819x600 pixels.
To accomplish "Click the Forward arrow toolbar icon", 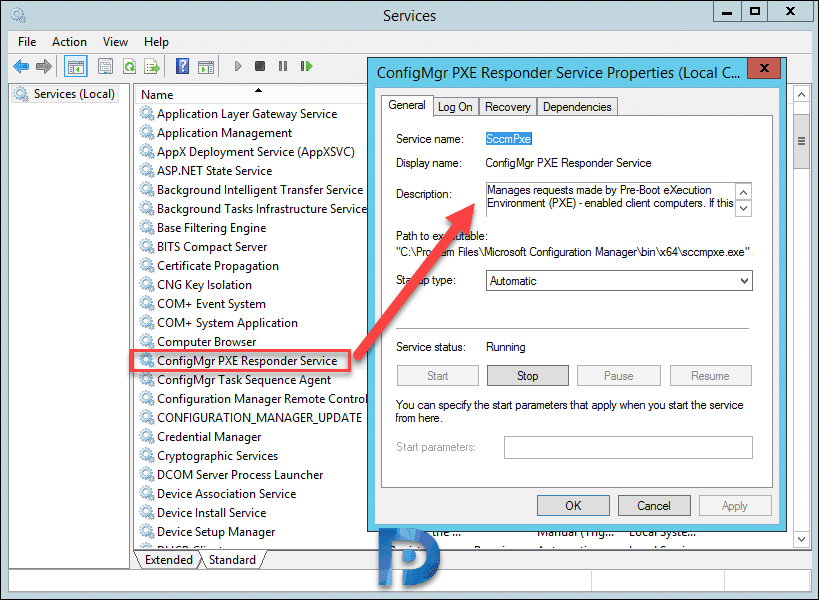I will tap(44, 66).
